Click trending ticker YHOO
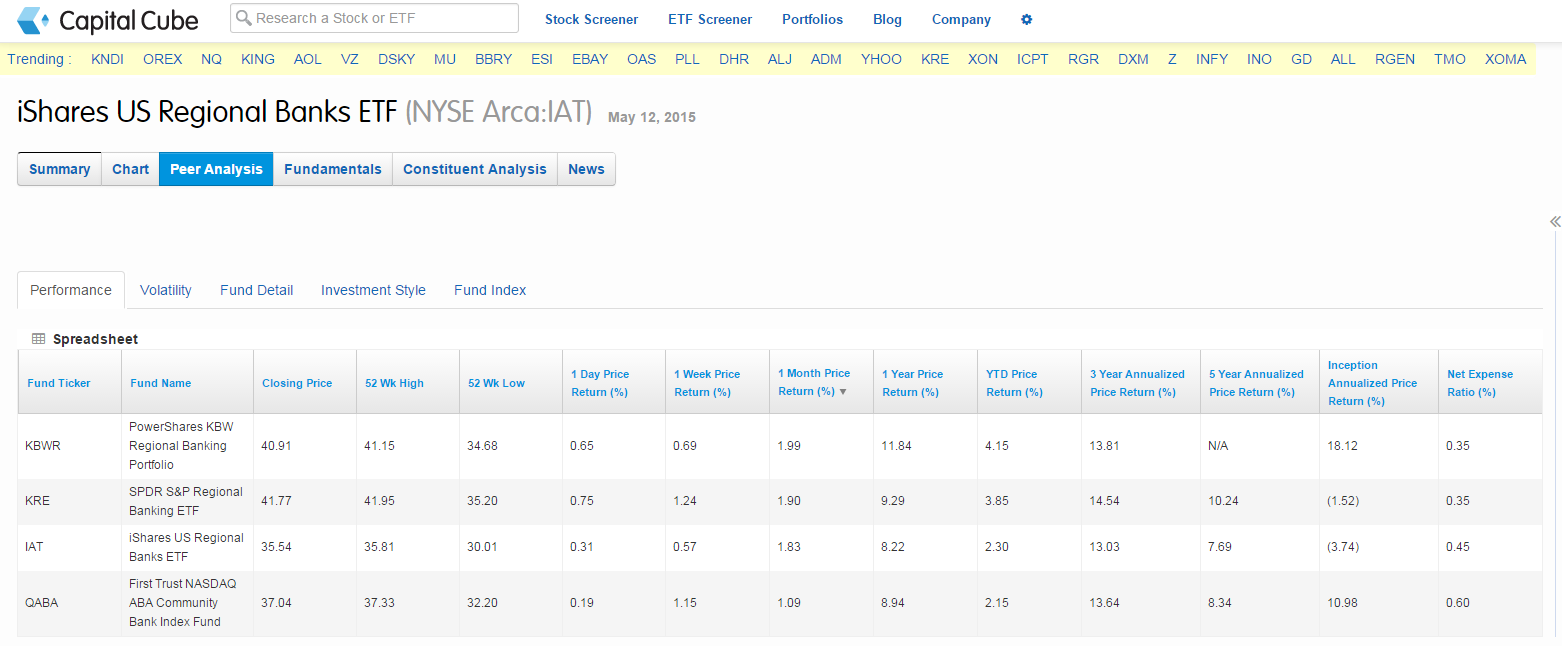The image size is (1562, 646). click(x=881, y=59)
